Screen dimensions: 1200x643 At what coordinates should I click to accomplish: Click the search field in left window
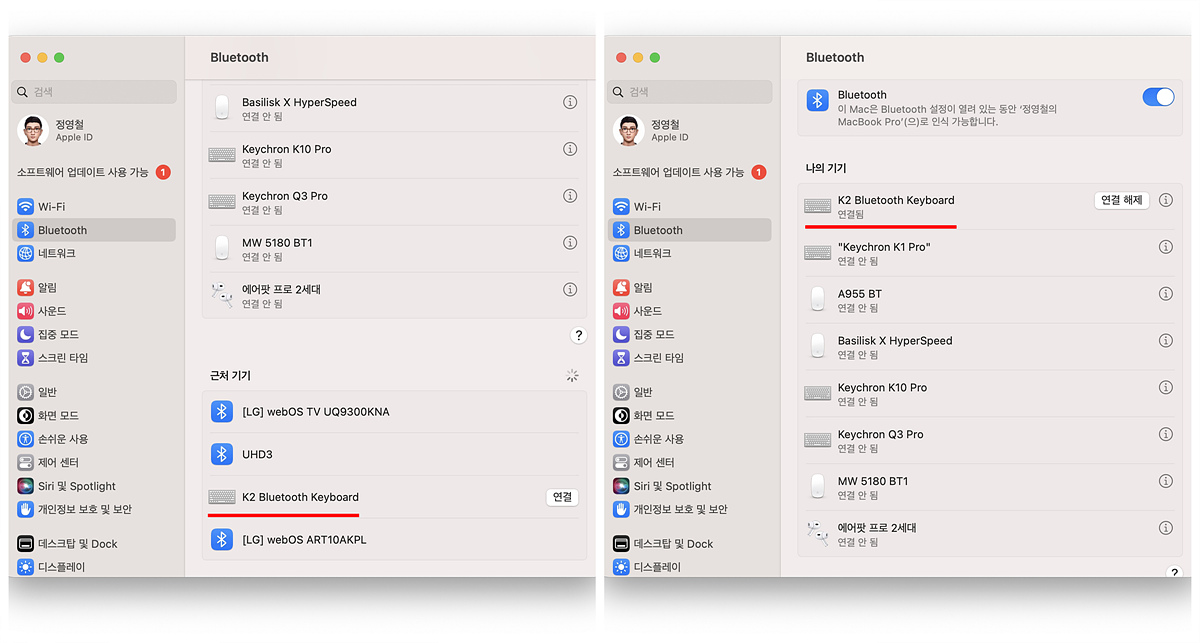(x=94, y=91)
